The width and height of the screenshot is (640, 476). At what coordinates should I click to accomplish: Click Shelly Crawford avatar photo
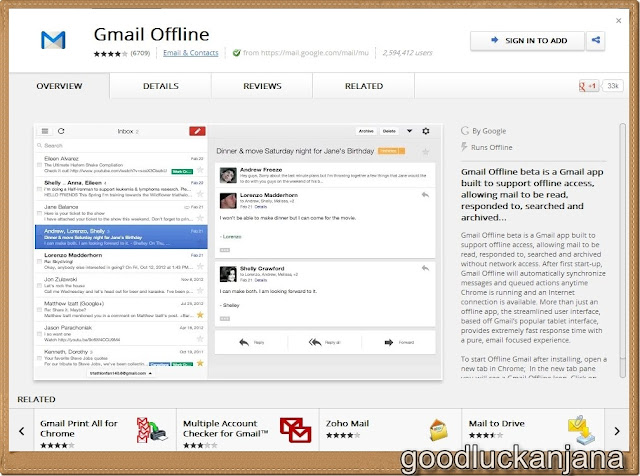[228, 274]
